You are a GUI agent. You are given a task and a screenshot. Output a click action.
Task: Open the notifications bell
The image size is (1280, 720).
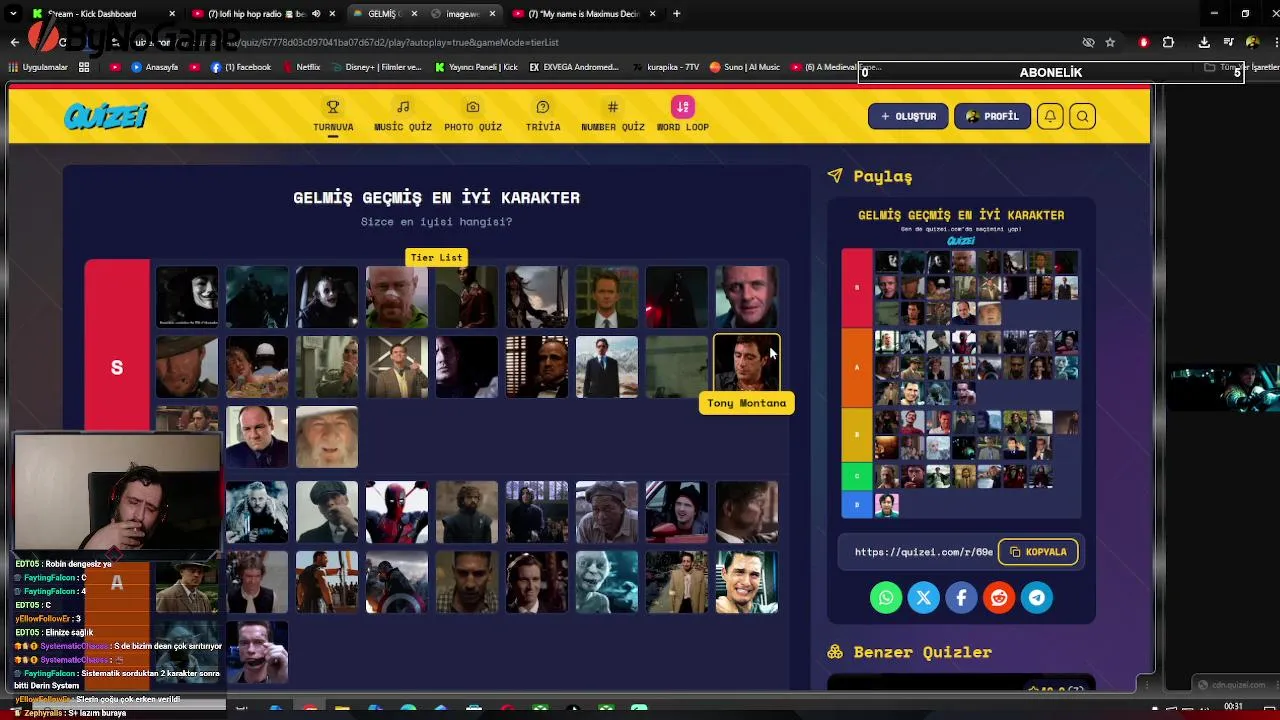pos(1050,116)
